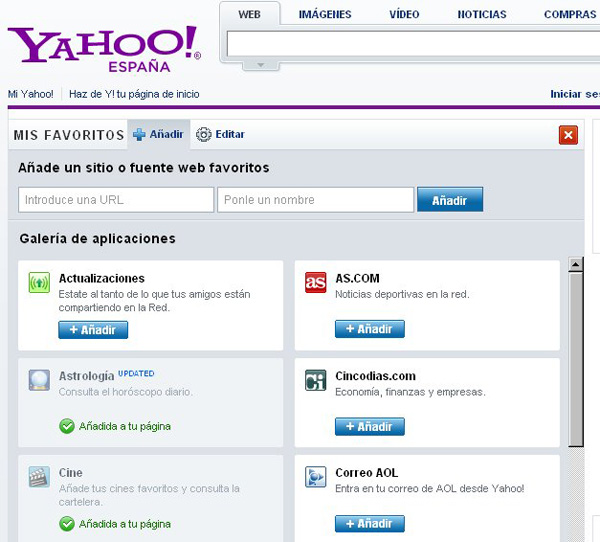Click the Astrología crystal ball icon
Screen dimensions: 600x542
39,380
